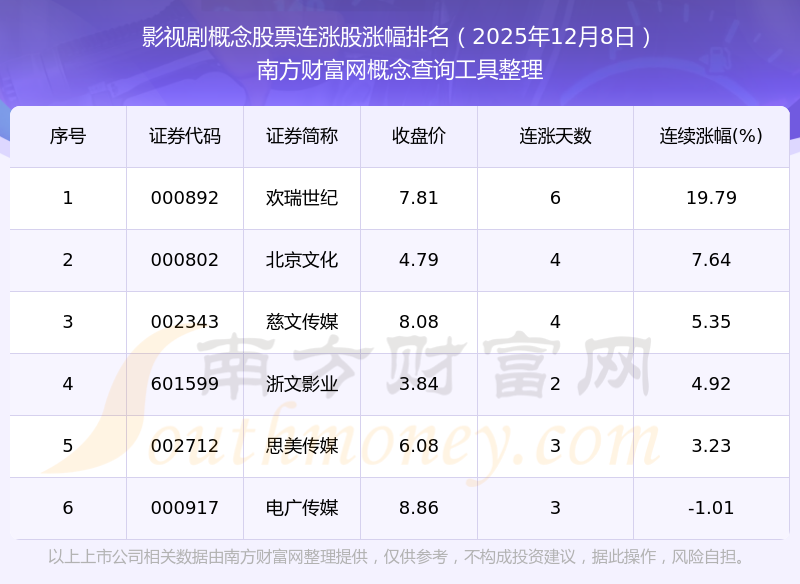The image size is (800, 584).
Task: Select stock name 北京文化
Action: click(x=302, y=260)
